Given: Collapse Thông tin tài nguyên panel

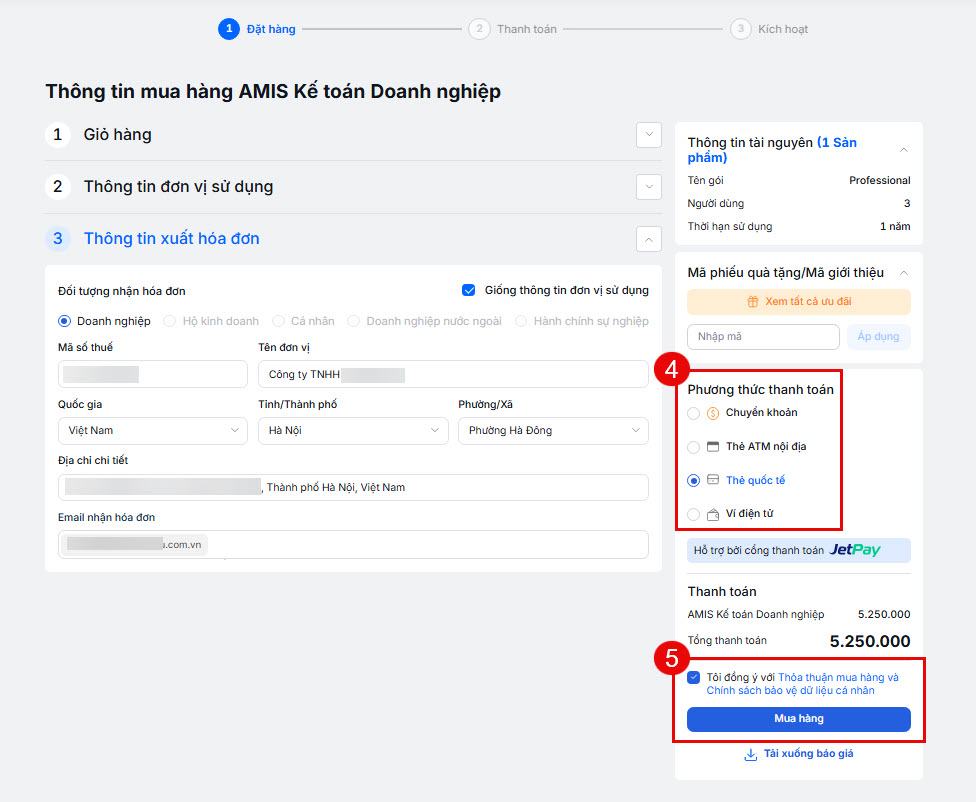Looking at the screenshot, I should pyautogui.click(x=904, y=150).
